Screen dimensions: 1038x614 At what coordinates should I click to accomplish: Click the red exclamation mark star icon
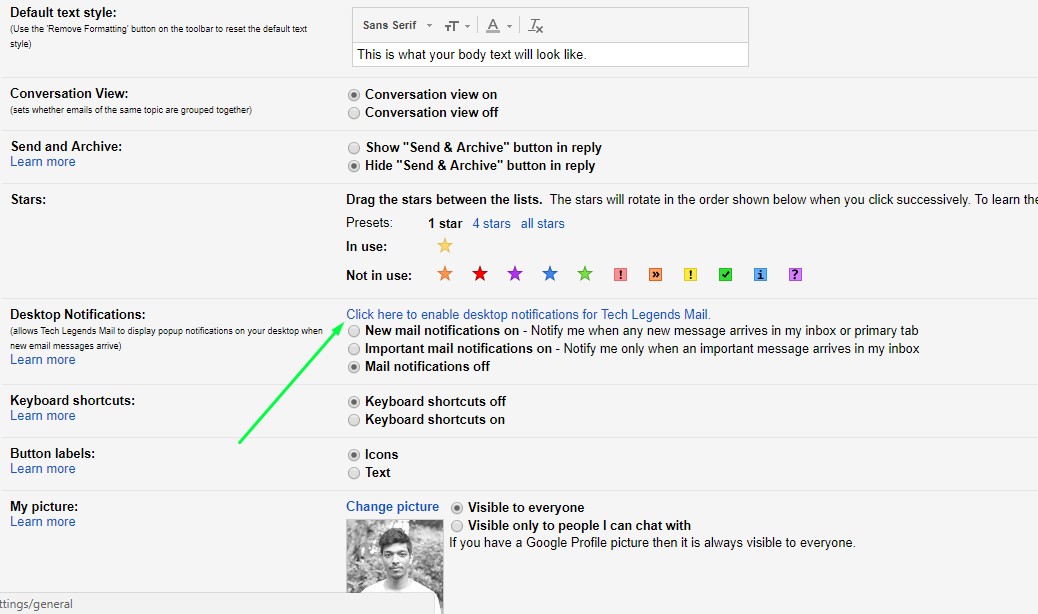pyautogui.click(x=620, y=273)
